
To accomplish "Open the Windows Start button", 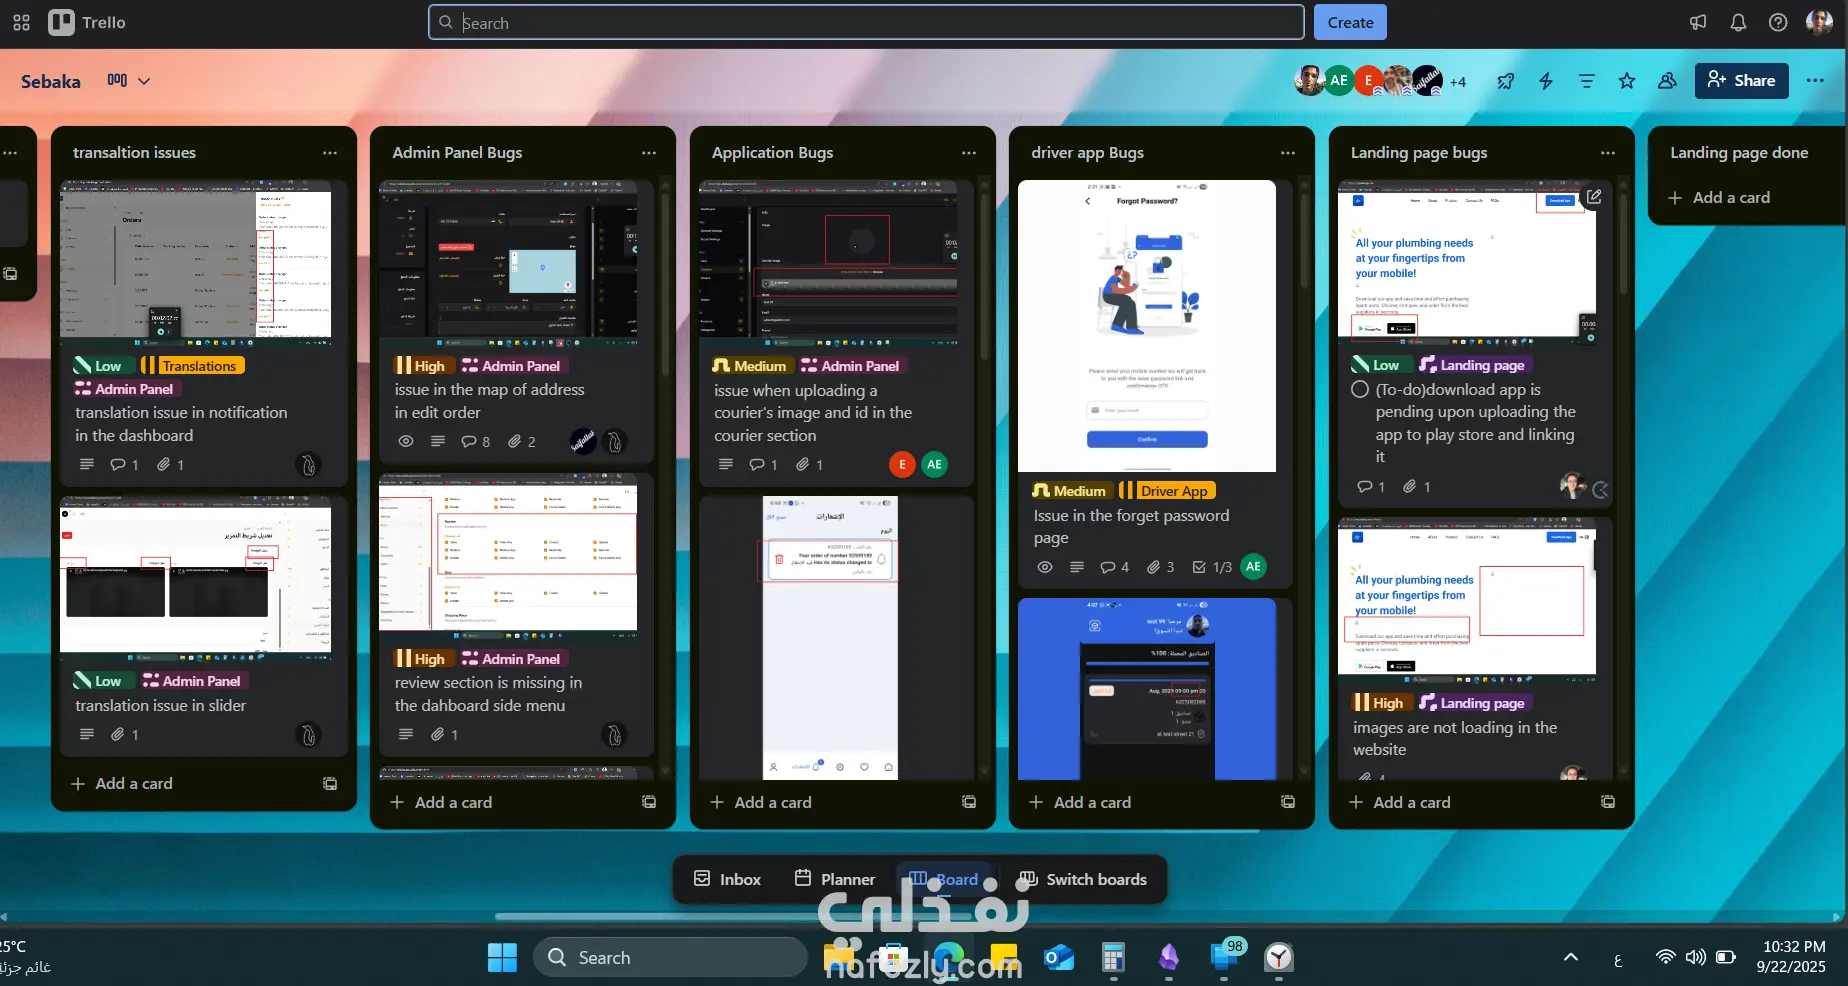I will point(502,958).
